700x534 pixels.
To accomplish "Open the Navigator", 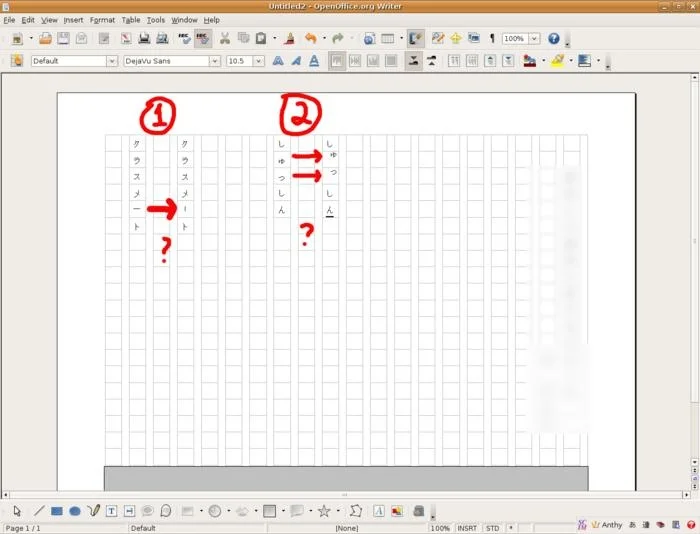I will coord(456,39).
